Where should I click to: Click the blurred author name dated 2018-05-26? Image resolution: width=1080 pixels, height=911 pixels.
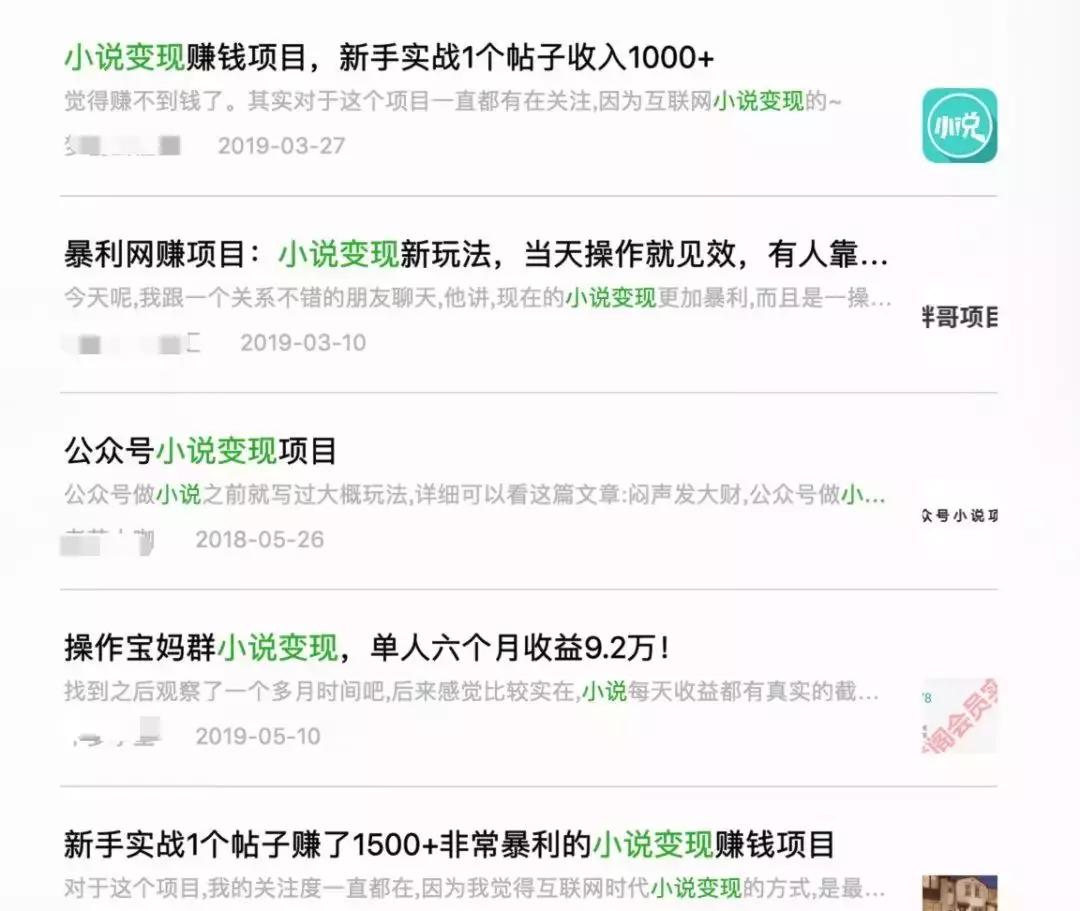click(108, 541)
